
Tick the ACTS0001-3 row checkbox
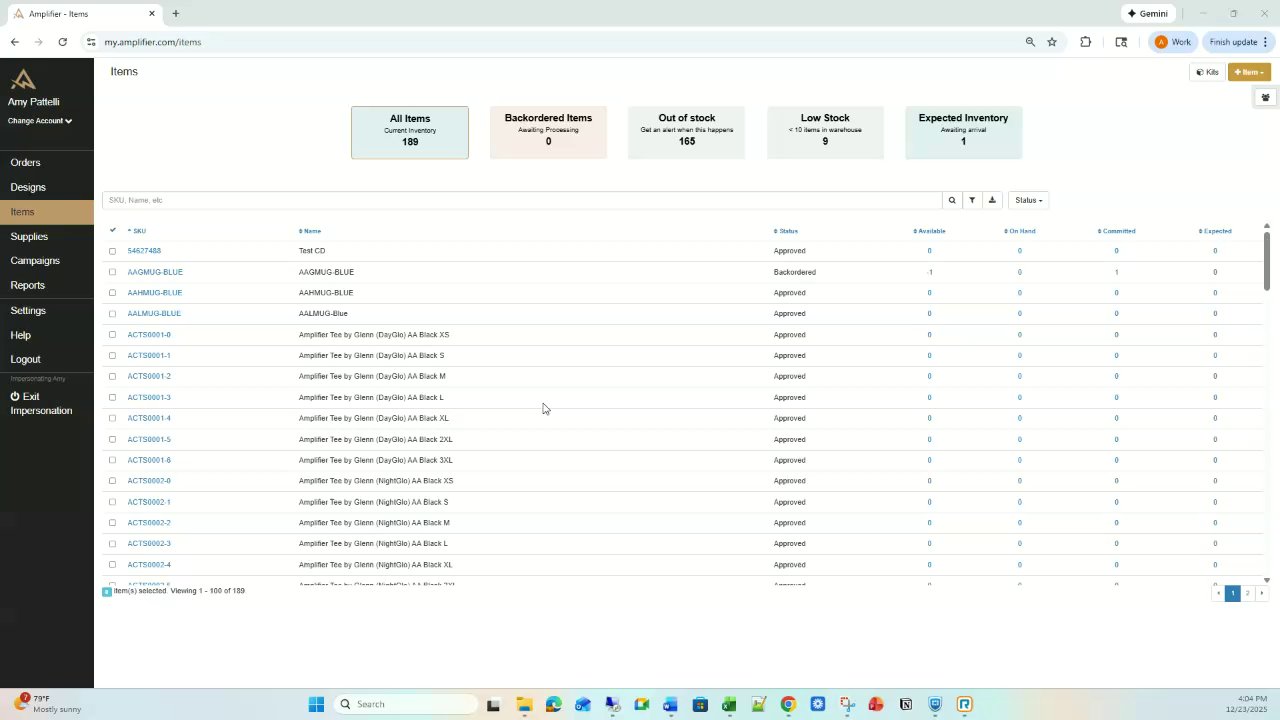112,397
